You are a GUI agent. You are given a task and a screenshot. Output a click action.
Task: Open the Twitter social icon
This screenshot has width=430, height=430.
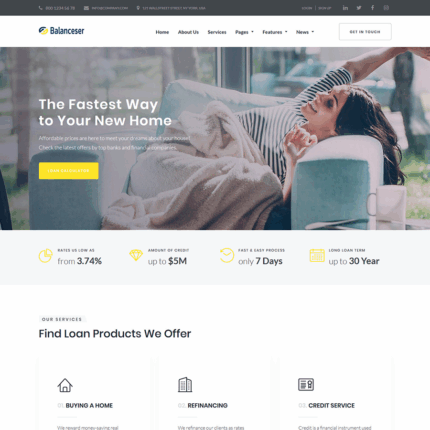tap(359, 8)
